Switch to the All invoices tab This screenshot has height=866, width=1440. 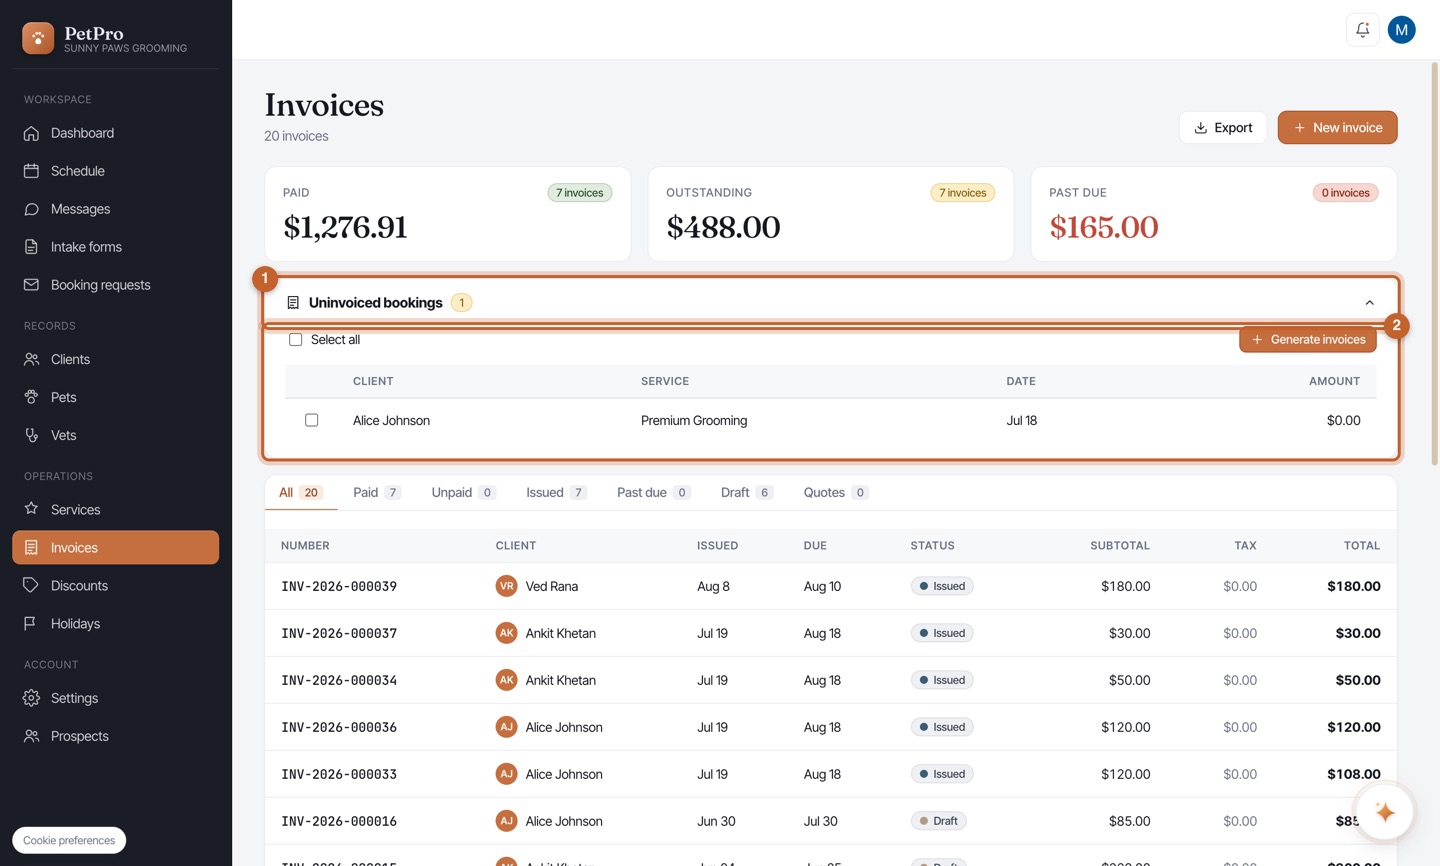point(300,492)
